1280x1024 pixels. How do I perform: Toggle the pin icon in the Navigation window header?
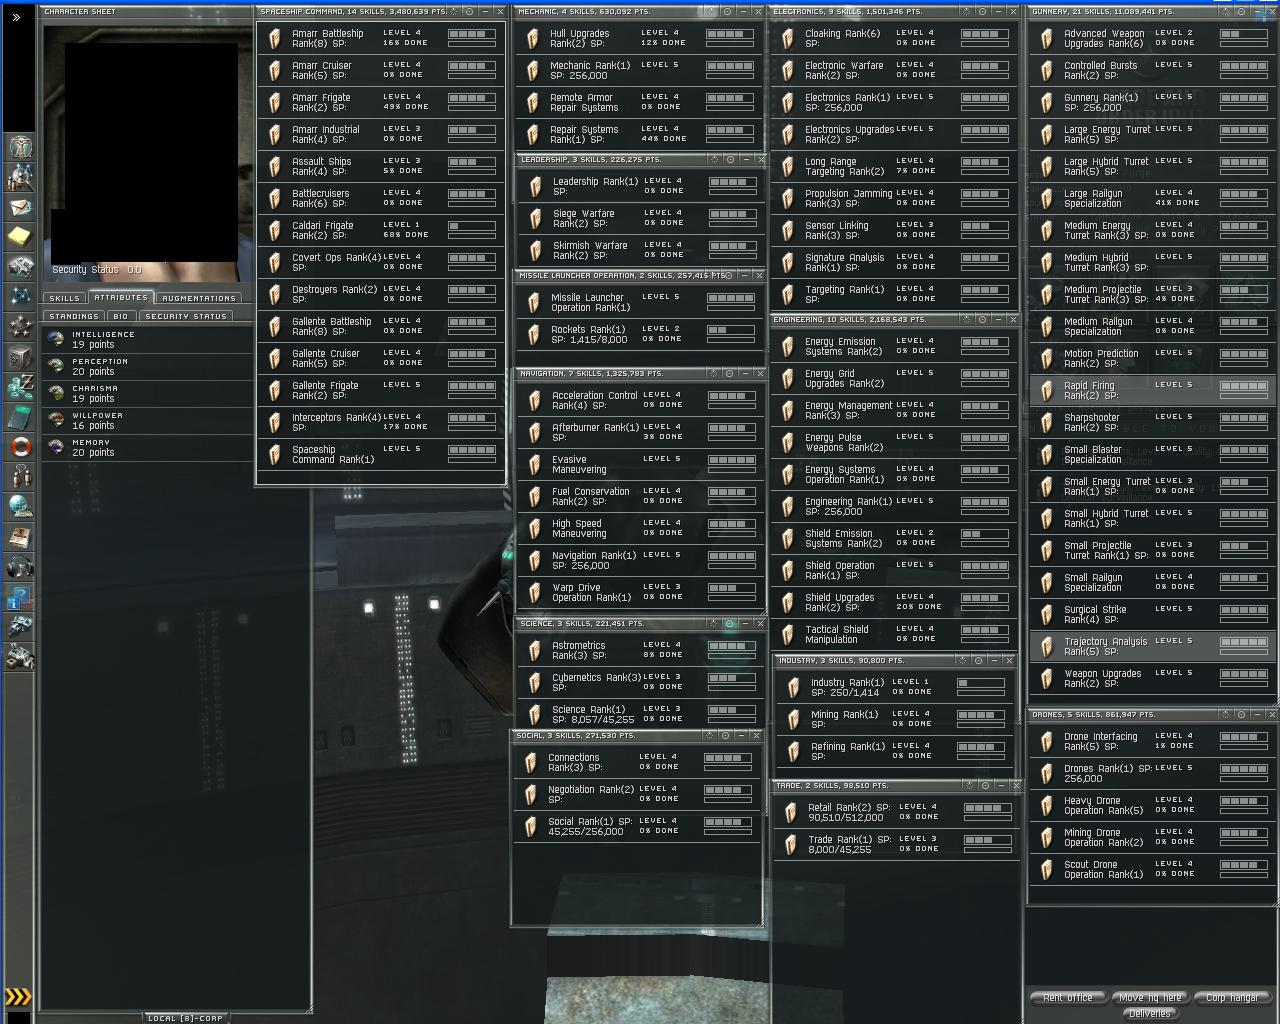[712, 373]
